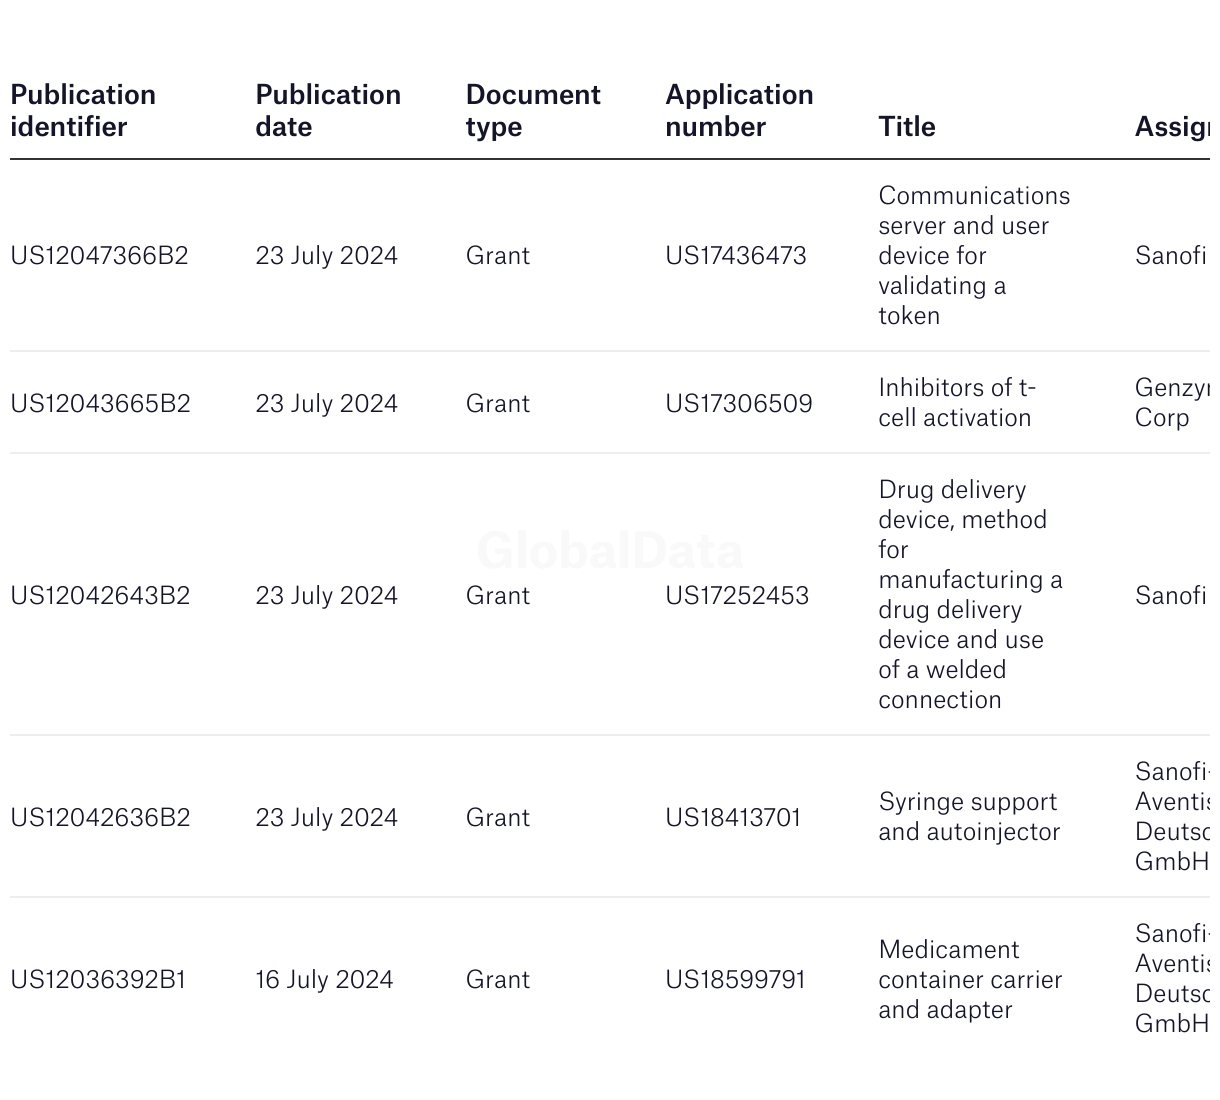Click the "Application number" column header
The width and height of the screenshot is (1220, 1100).
(739, 111)
